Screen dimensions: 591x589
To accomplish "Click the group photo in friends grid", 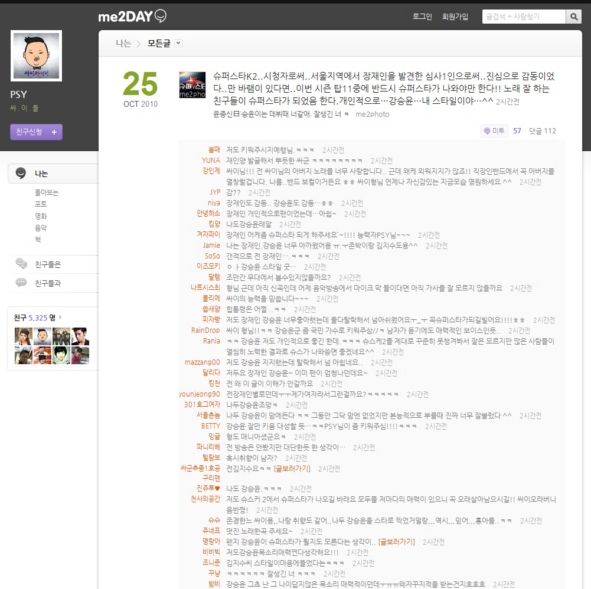I will [61, 336].
